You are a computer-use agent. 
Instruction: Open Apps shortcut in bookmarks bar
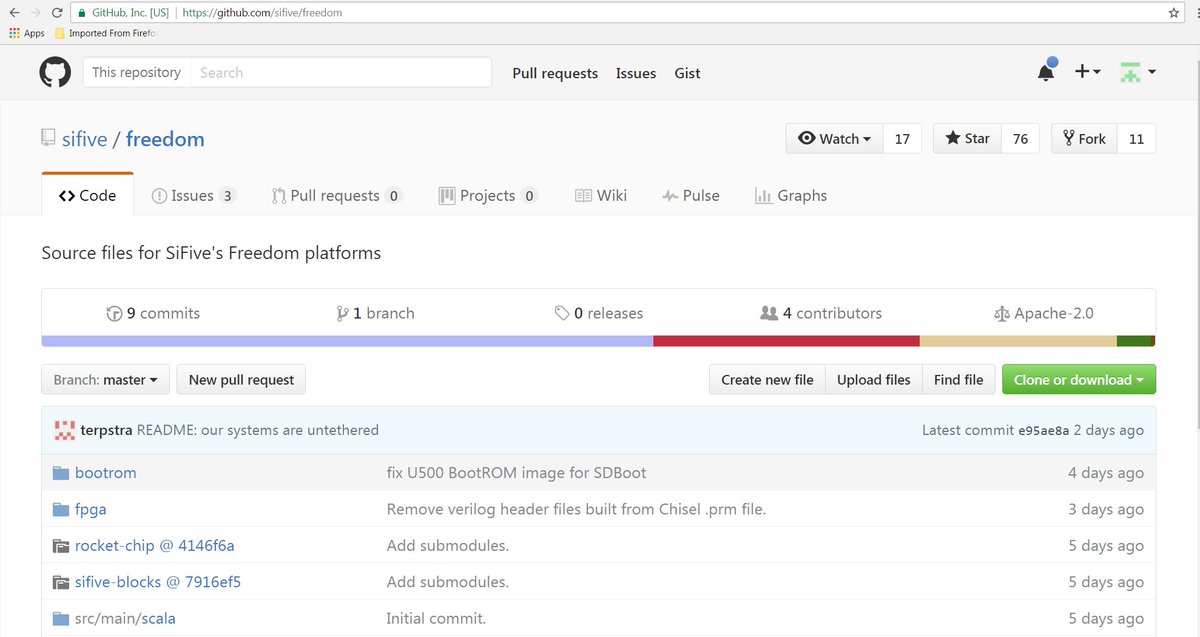pyautogui.click(x=27, y=33)
